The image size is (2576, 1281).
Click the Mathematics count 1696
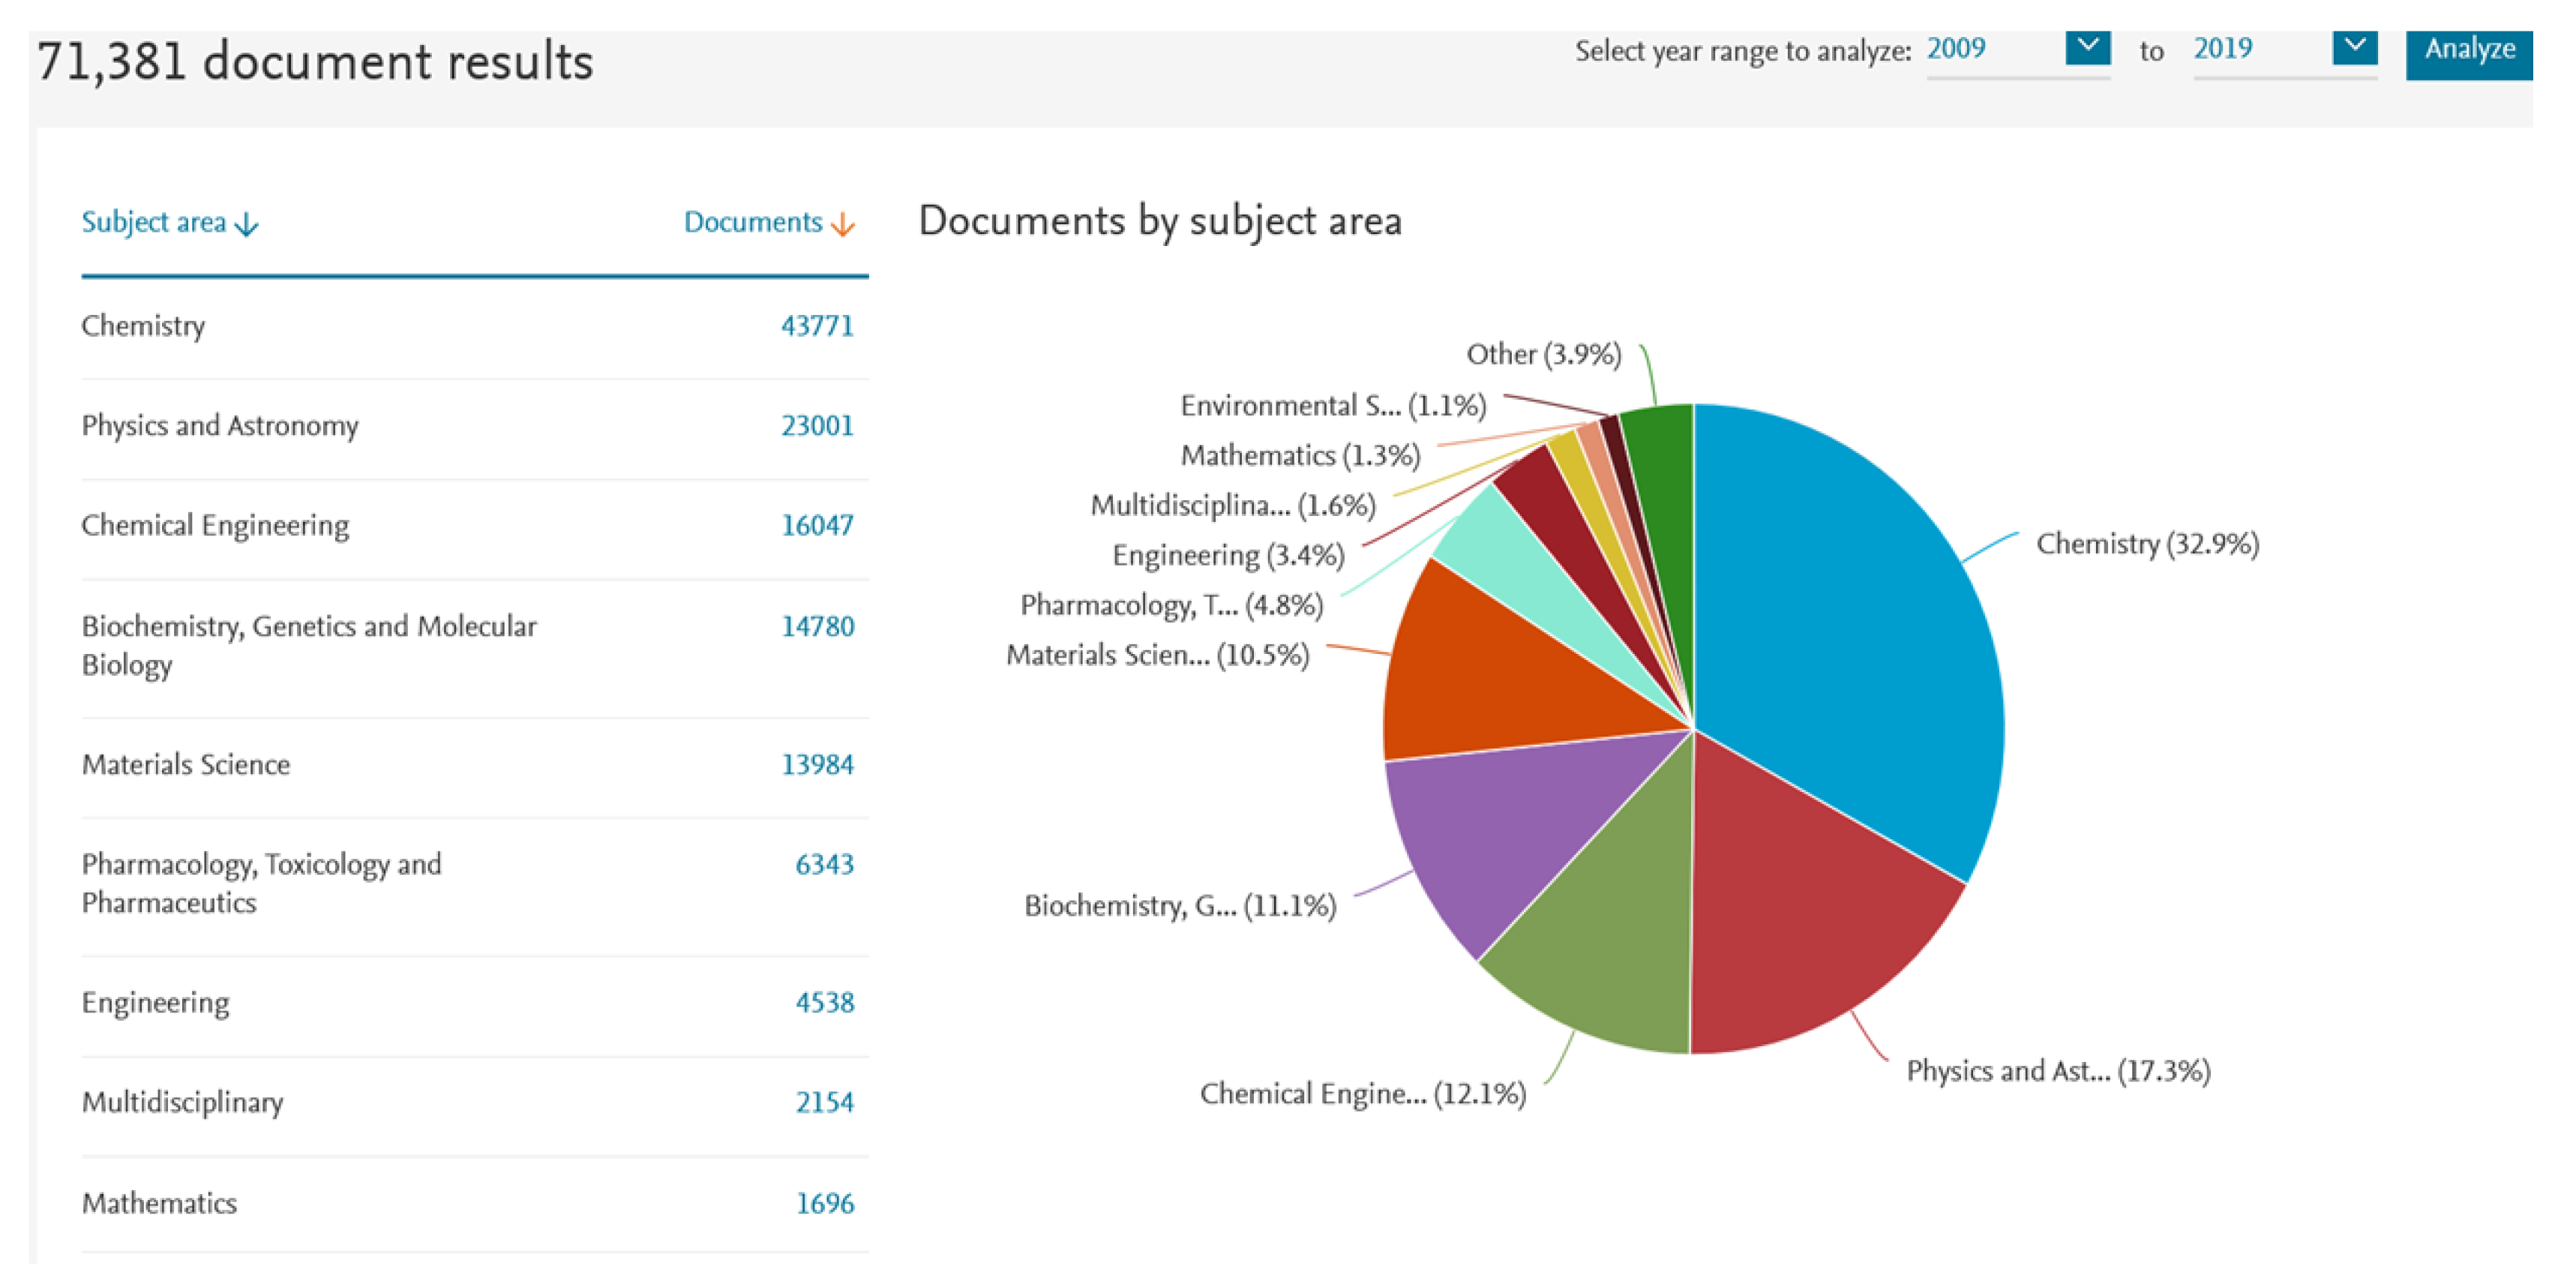coord(824,1203)
